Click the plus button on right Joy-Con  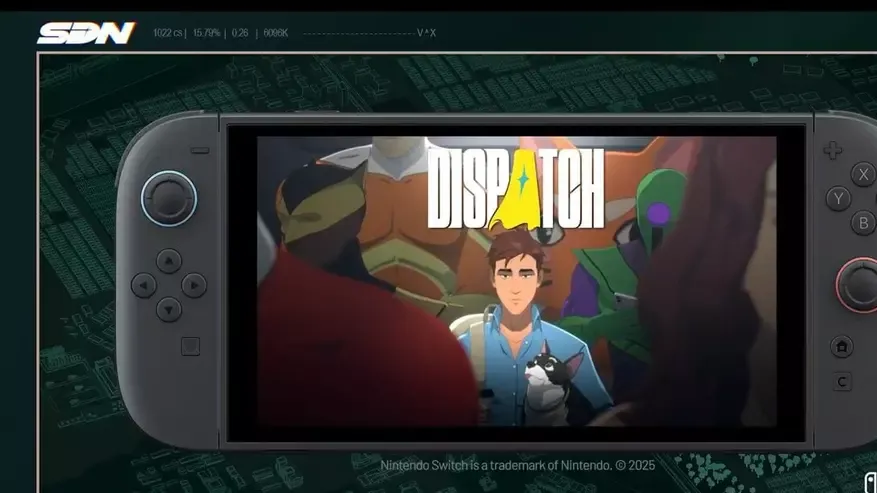point(833,150)
